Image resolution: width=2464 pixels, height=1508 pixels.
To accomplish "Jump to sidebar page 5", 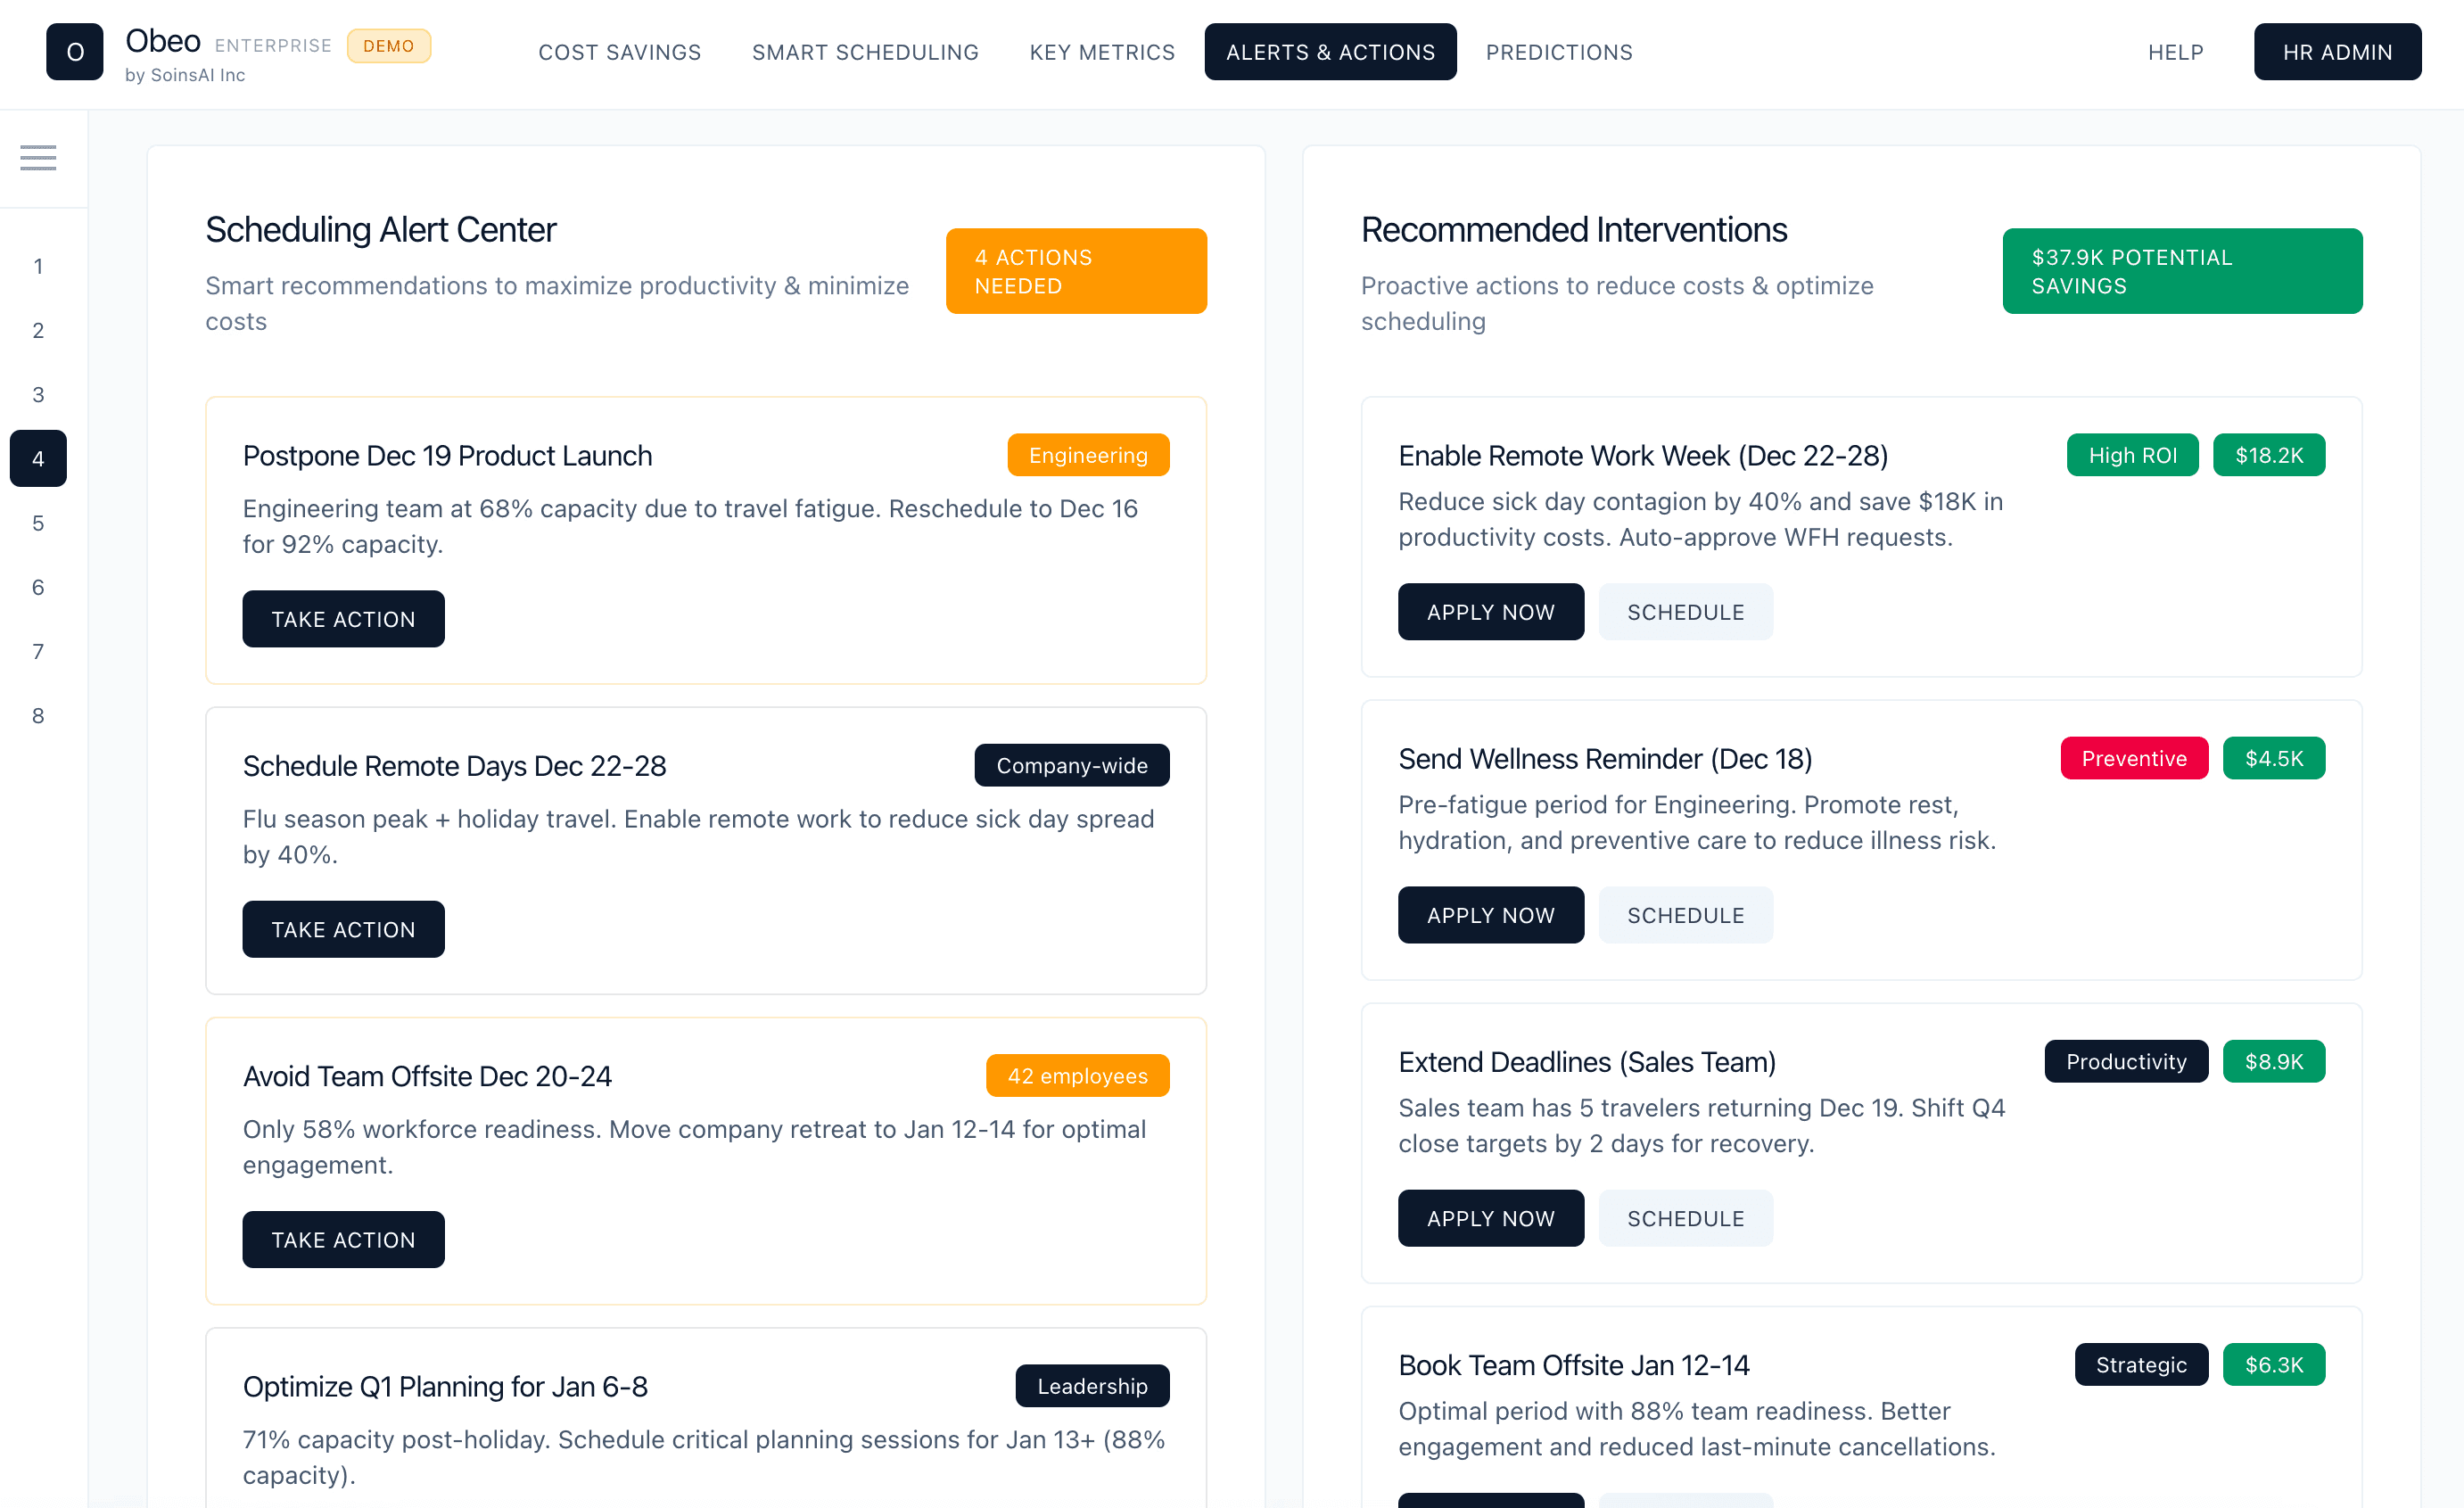I will pos(38,523).
